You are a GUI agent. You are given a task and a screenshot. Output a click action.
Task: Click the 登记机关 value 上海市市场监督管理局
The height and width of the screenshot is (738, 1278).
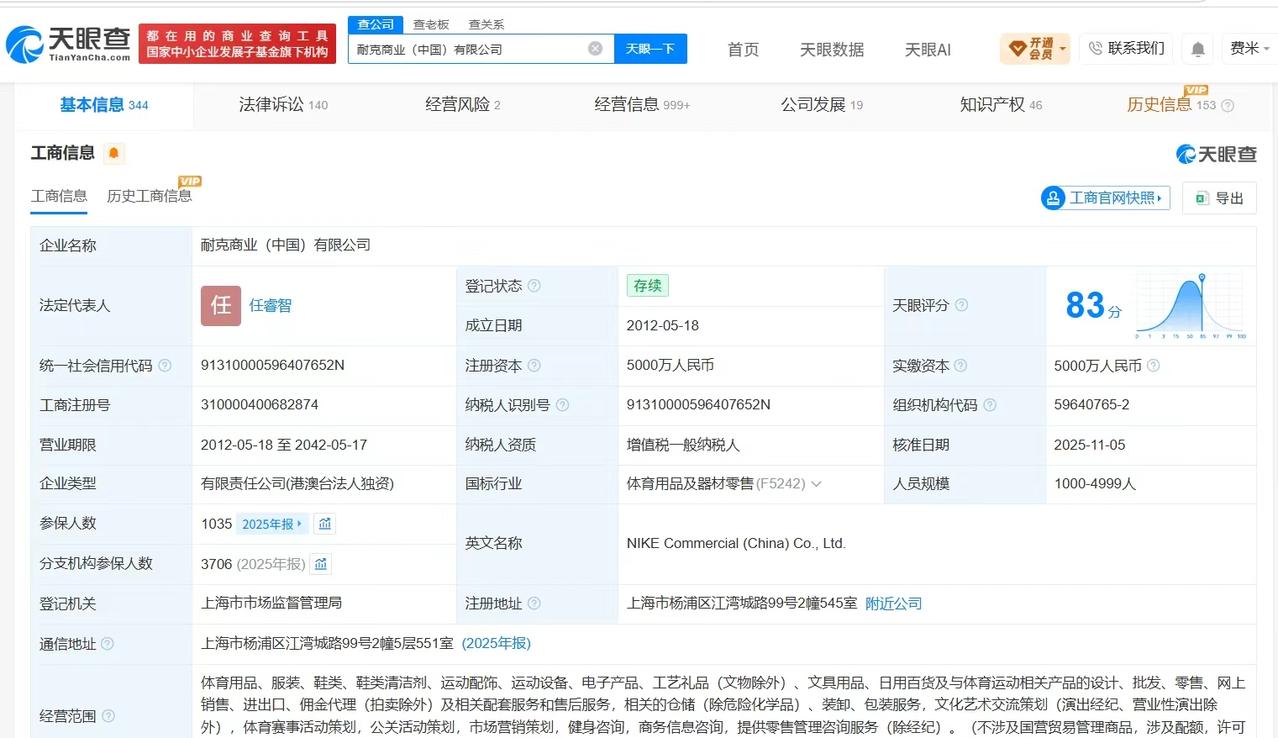[272, 604]
